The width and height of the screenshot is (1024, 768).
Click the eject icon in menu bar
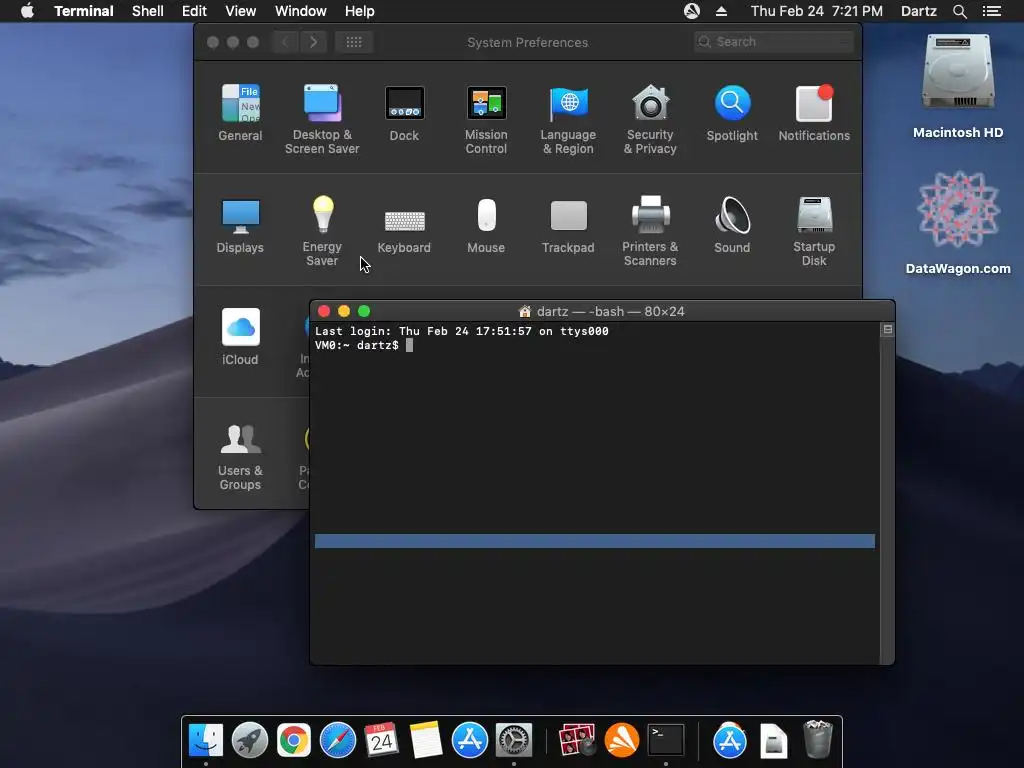(721, 11)
